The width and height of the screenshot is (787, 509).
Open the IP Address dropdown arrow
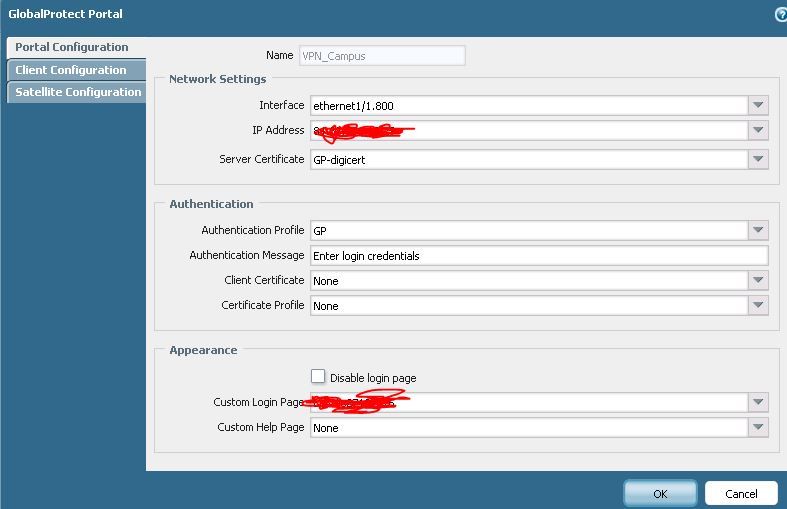[758, 131]
